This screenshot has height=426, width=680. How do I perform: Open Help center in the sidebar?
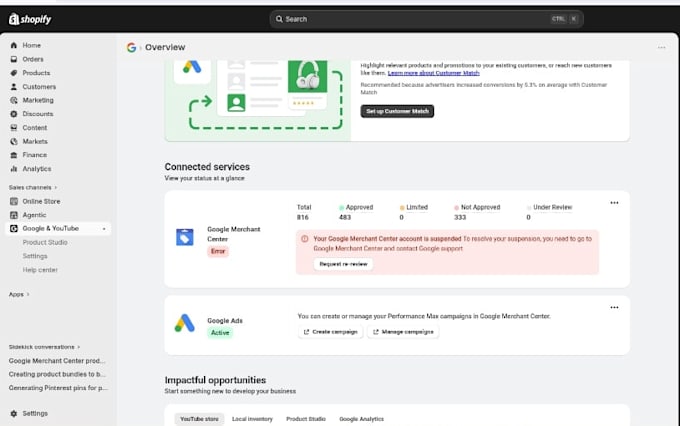pos(40,270)
